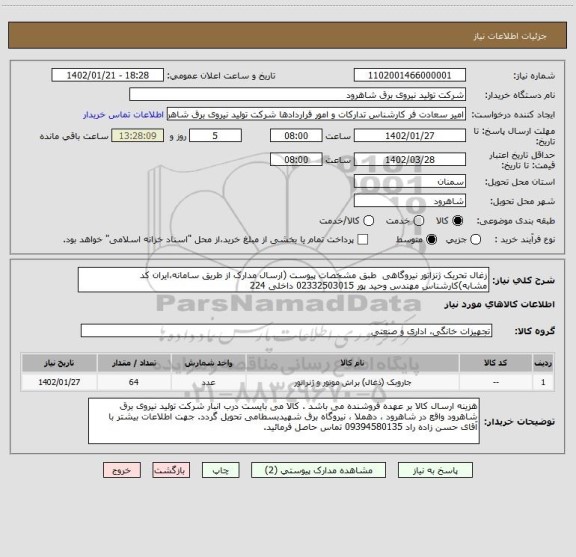Click the چاپ print button
The height and width of the screenshot is (557, 576).
220,470
